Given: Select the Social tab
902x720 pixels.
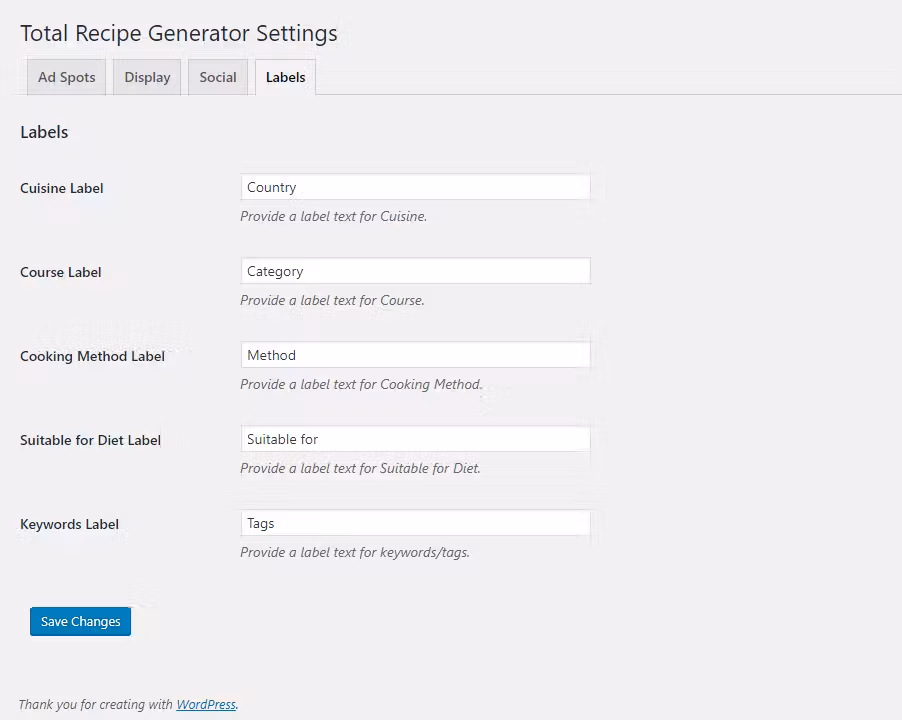Looking at the screenshot, I should (217, 77).
